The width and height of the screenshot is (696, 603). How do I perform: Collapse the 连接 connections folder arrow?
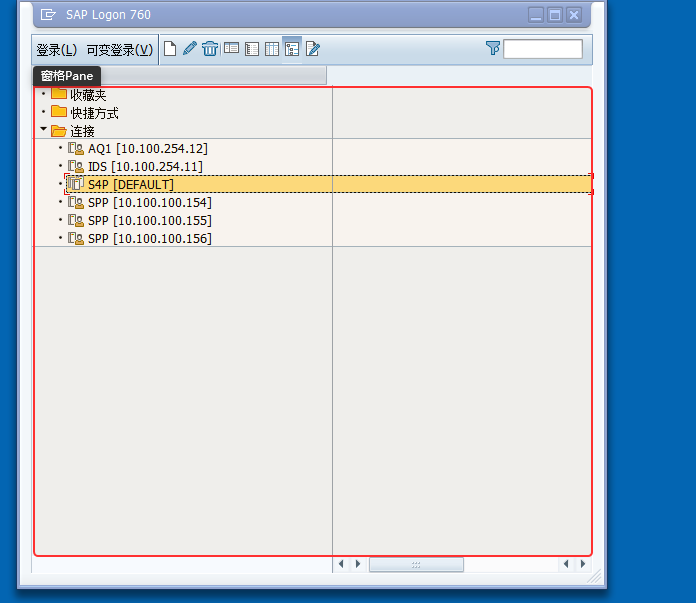[x=44, y=129]
